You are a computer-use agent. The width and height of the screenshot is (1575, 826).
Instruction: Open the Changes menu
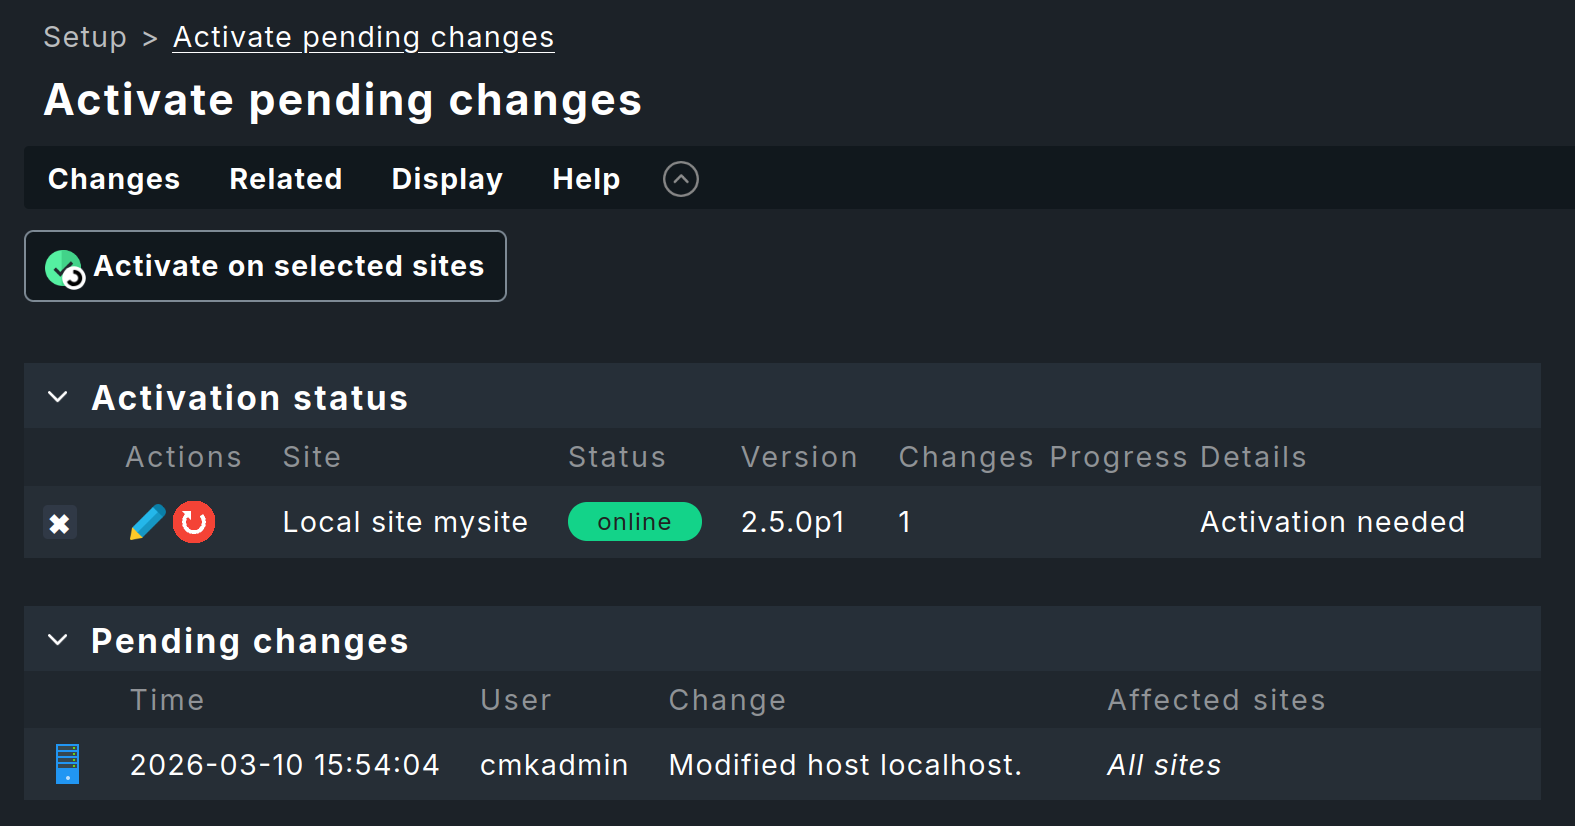point(114,179)
